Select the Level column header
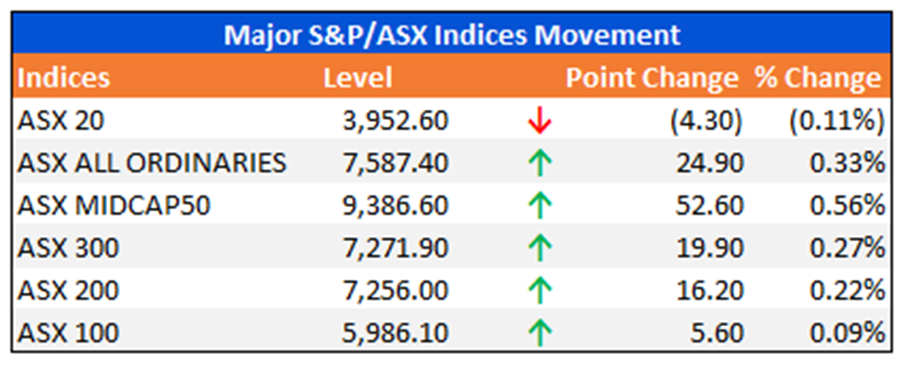This screenshot has width=912, height=372. click(x=358, y=78)
